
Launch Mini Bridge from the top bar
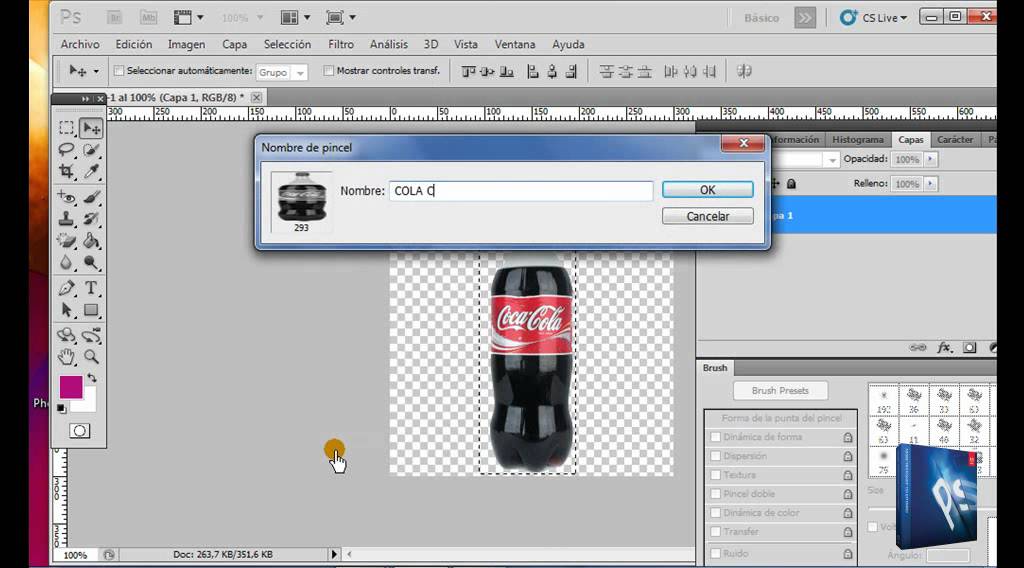149,18
